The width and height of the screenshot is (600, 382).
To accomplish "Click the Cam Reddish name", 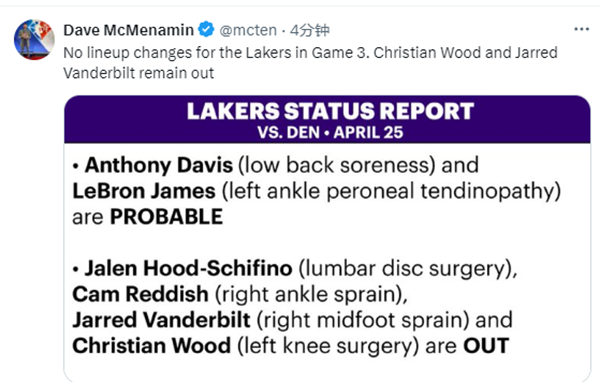I will [140, 294].
